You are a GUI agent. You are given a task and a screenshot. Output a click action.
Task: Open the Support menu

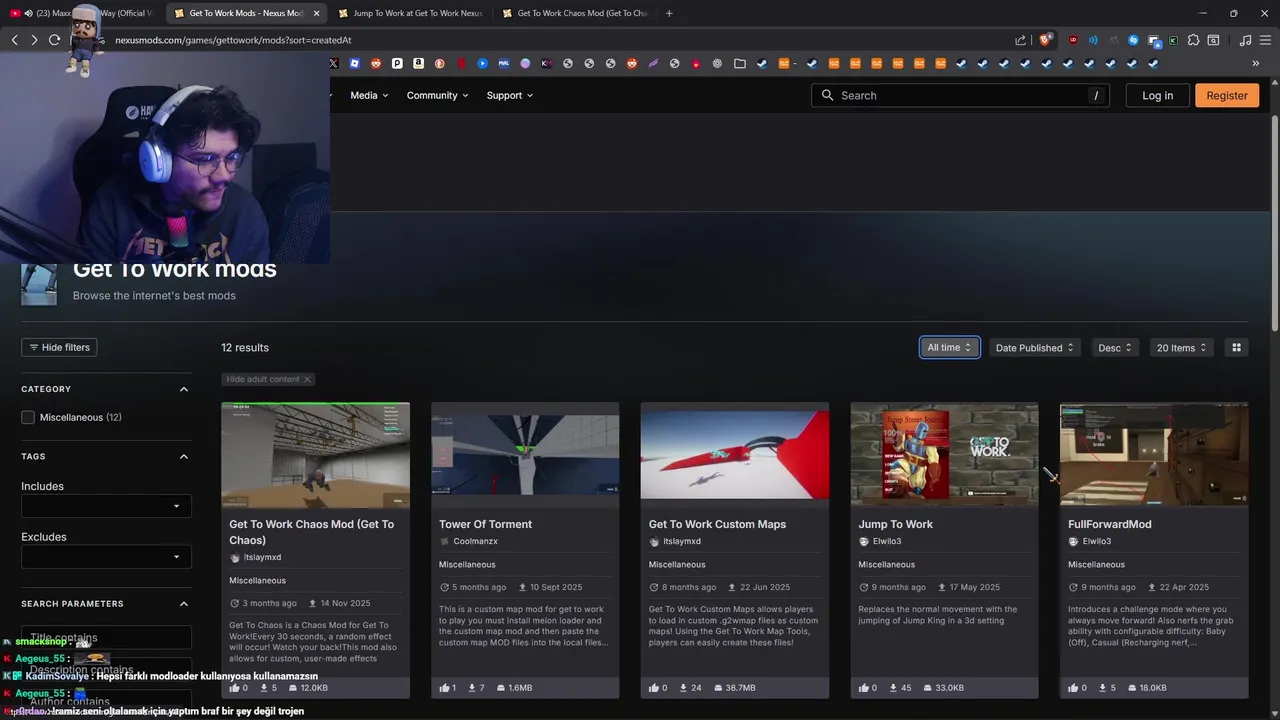pyautogui.click(x=510, y=95)
